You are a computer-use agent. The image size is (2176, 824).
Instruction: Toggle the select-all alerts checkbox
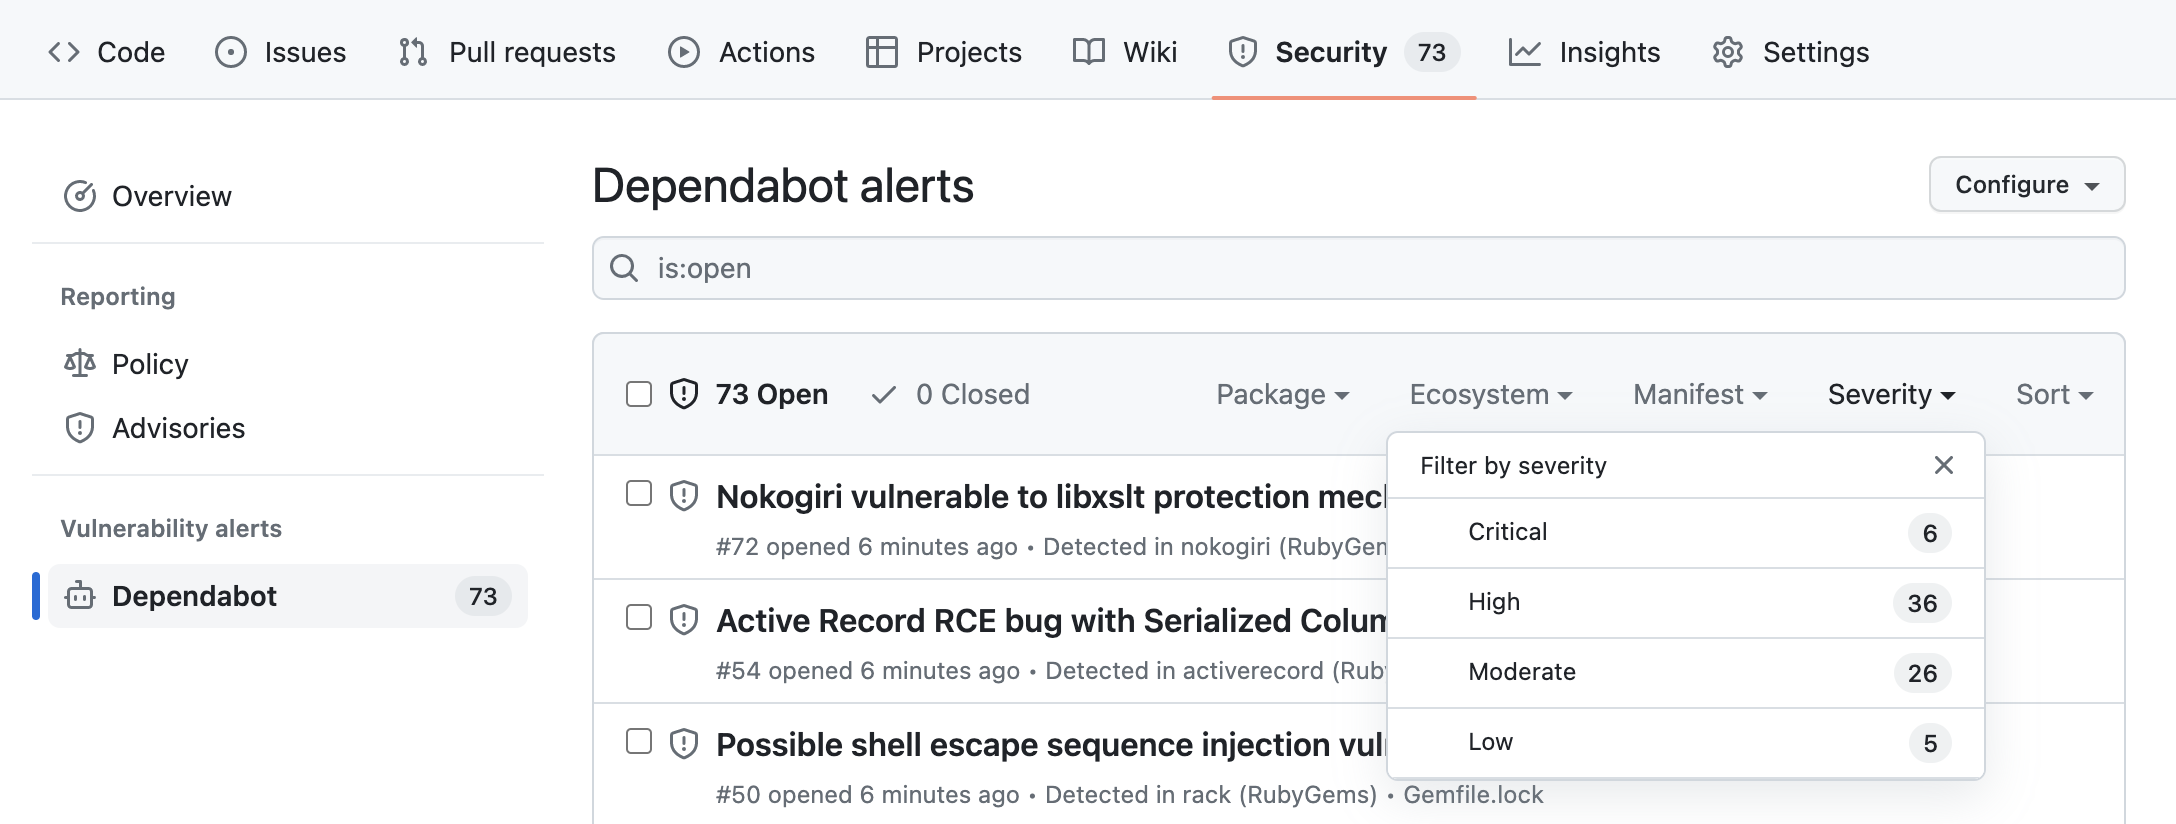[639, 394]
